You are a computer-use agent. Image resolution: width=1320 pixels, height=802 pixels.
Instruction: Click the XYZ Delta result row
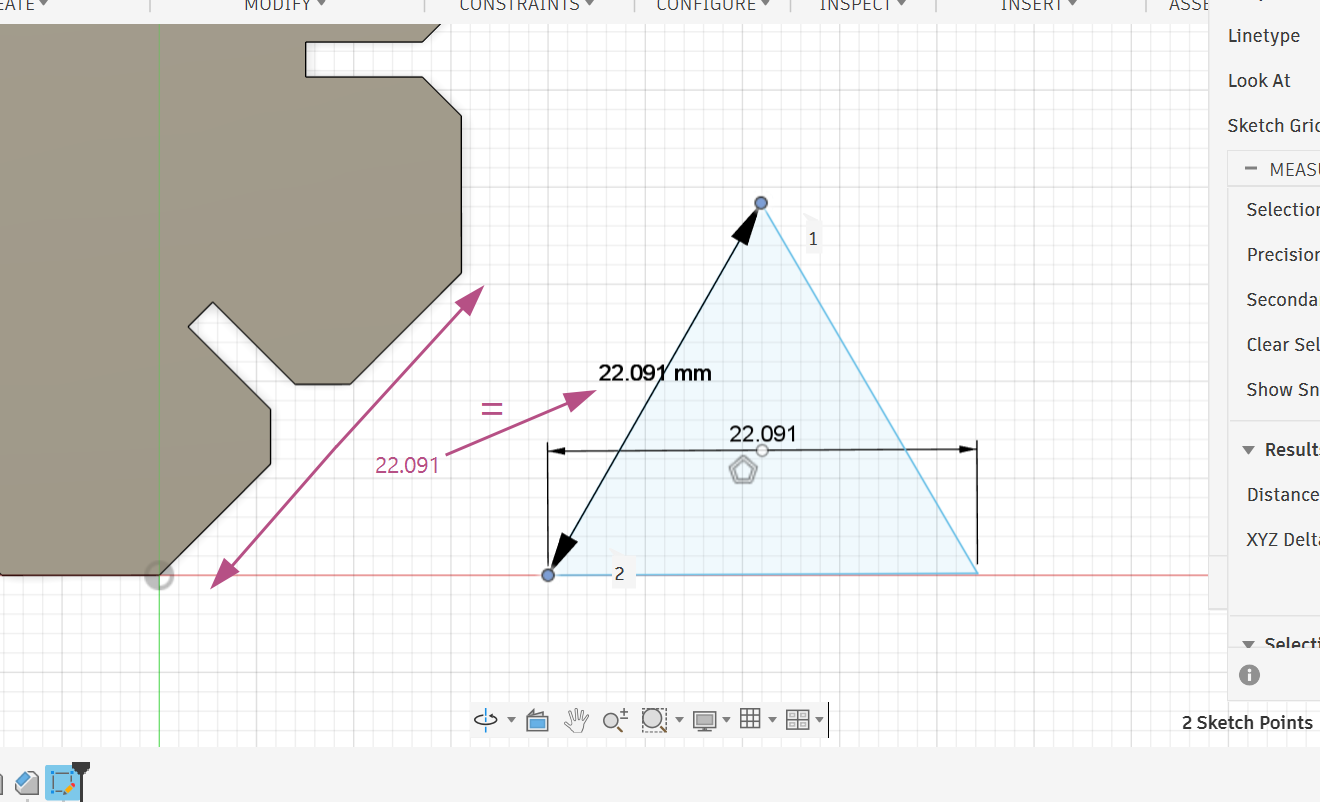(x=1283, y=540)
